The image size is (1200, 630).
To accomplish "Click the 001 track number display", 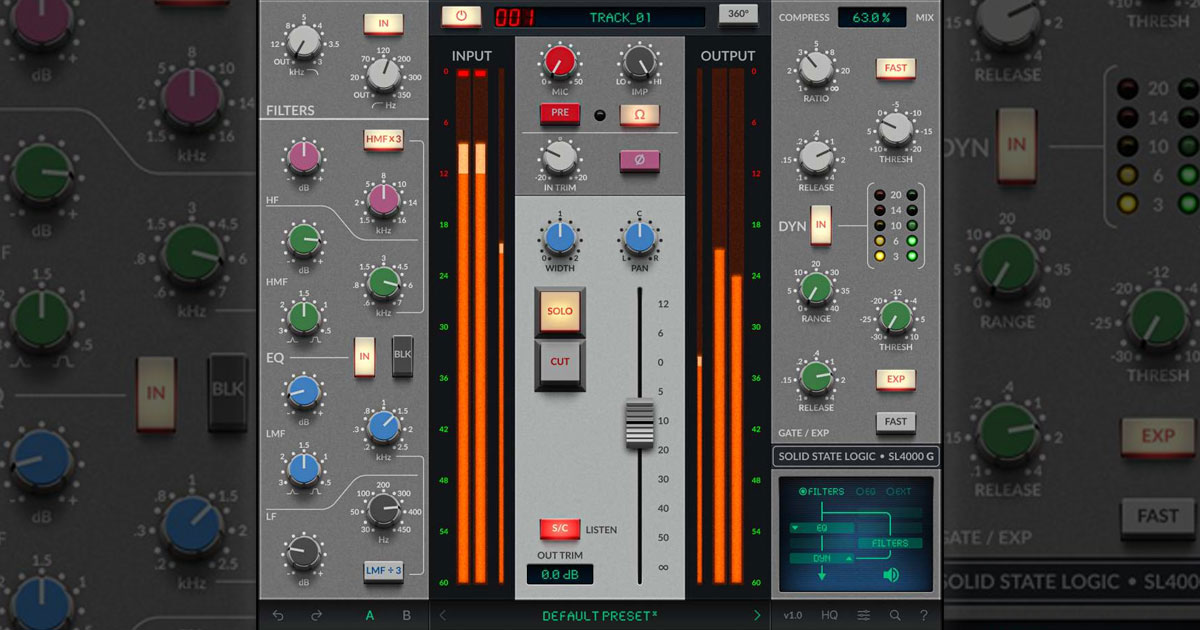I will click(516, 17).
